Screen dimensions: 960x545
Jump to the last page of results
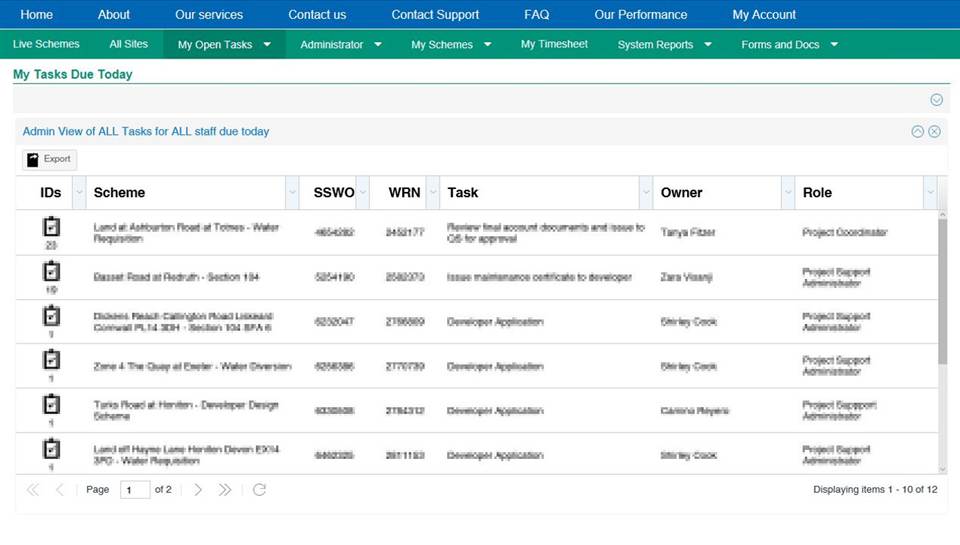tap(225, 490)
